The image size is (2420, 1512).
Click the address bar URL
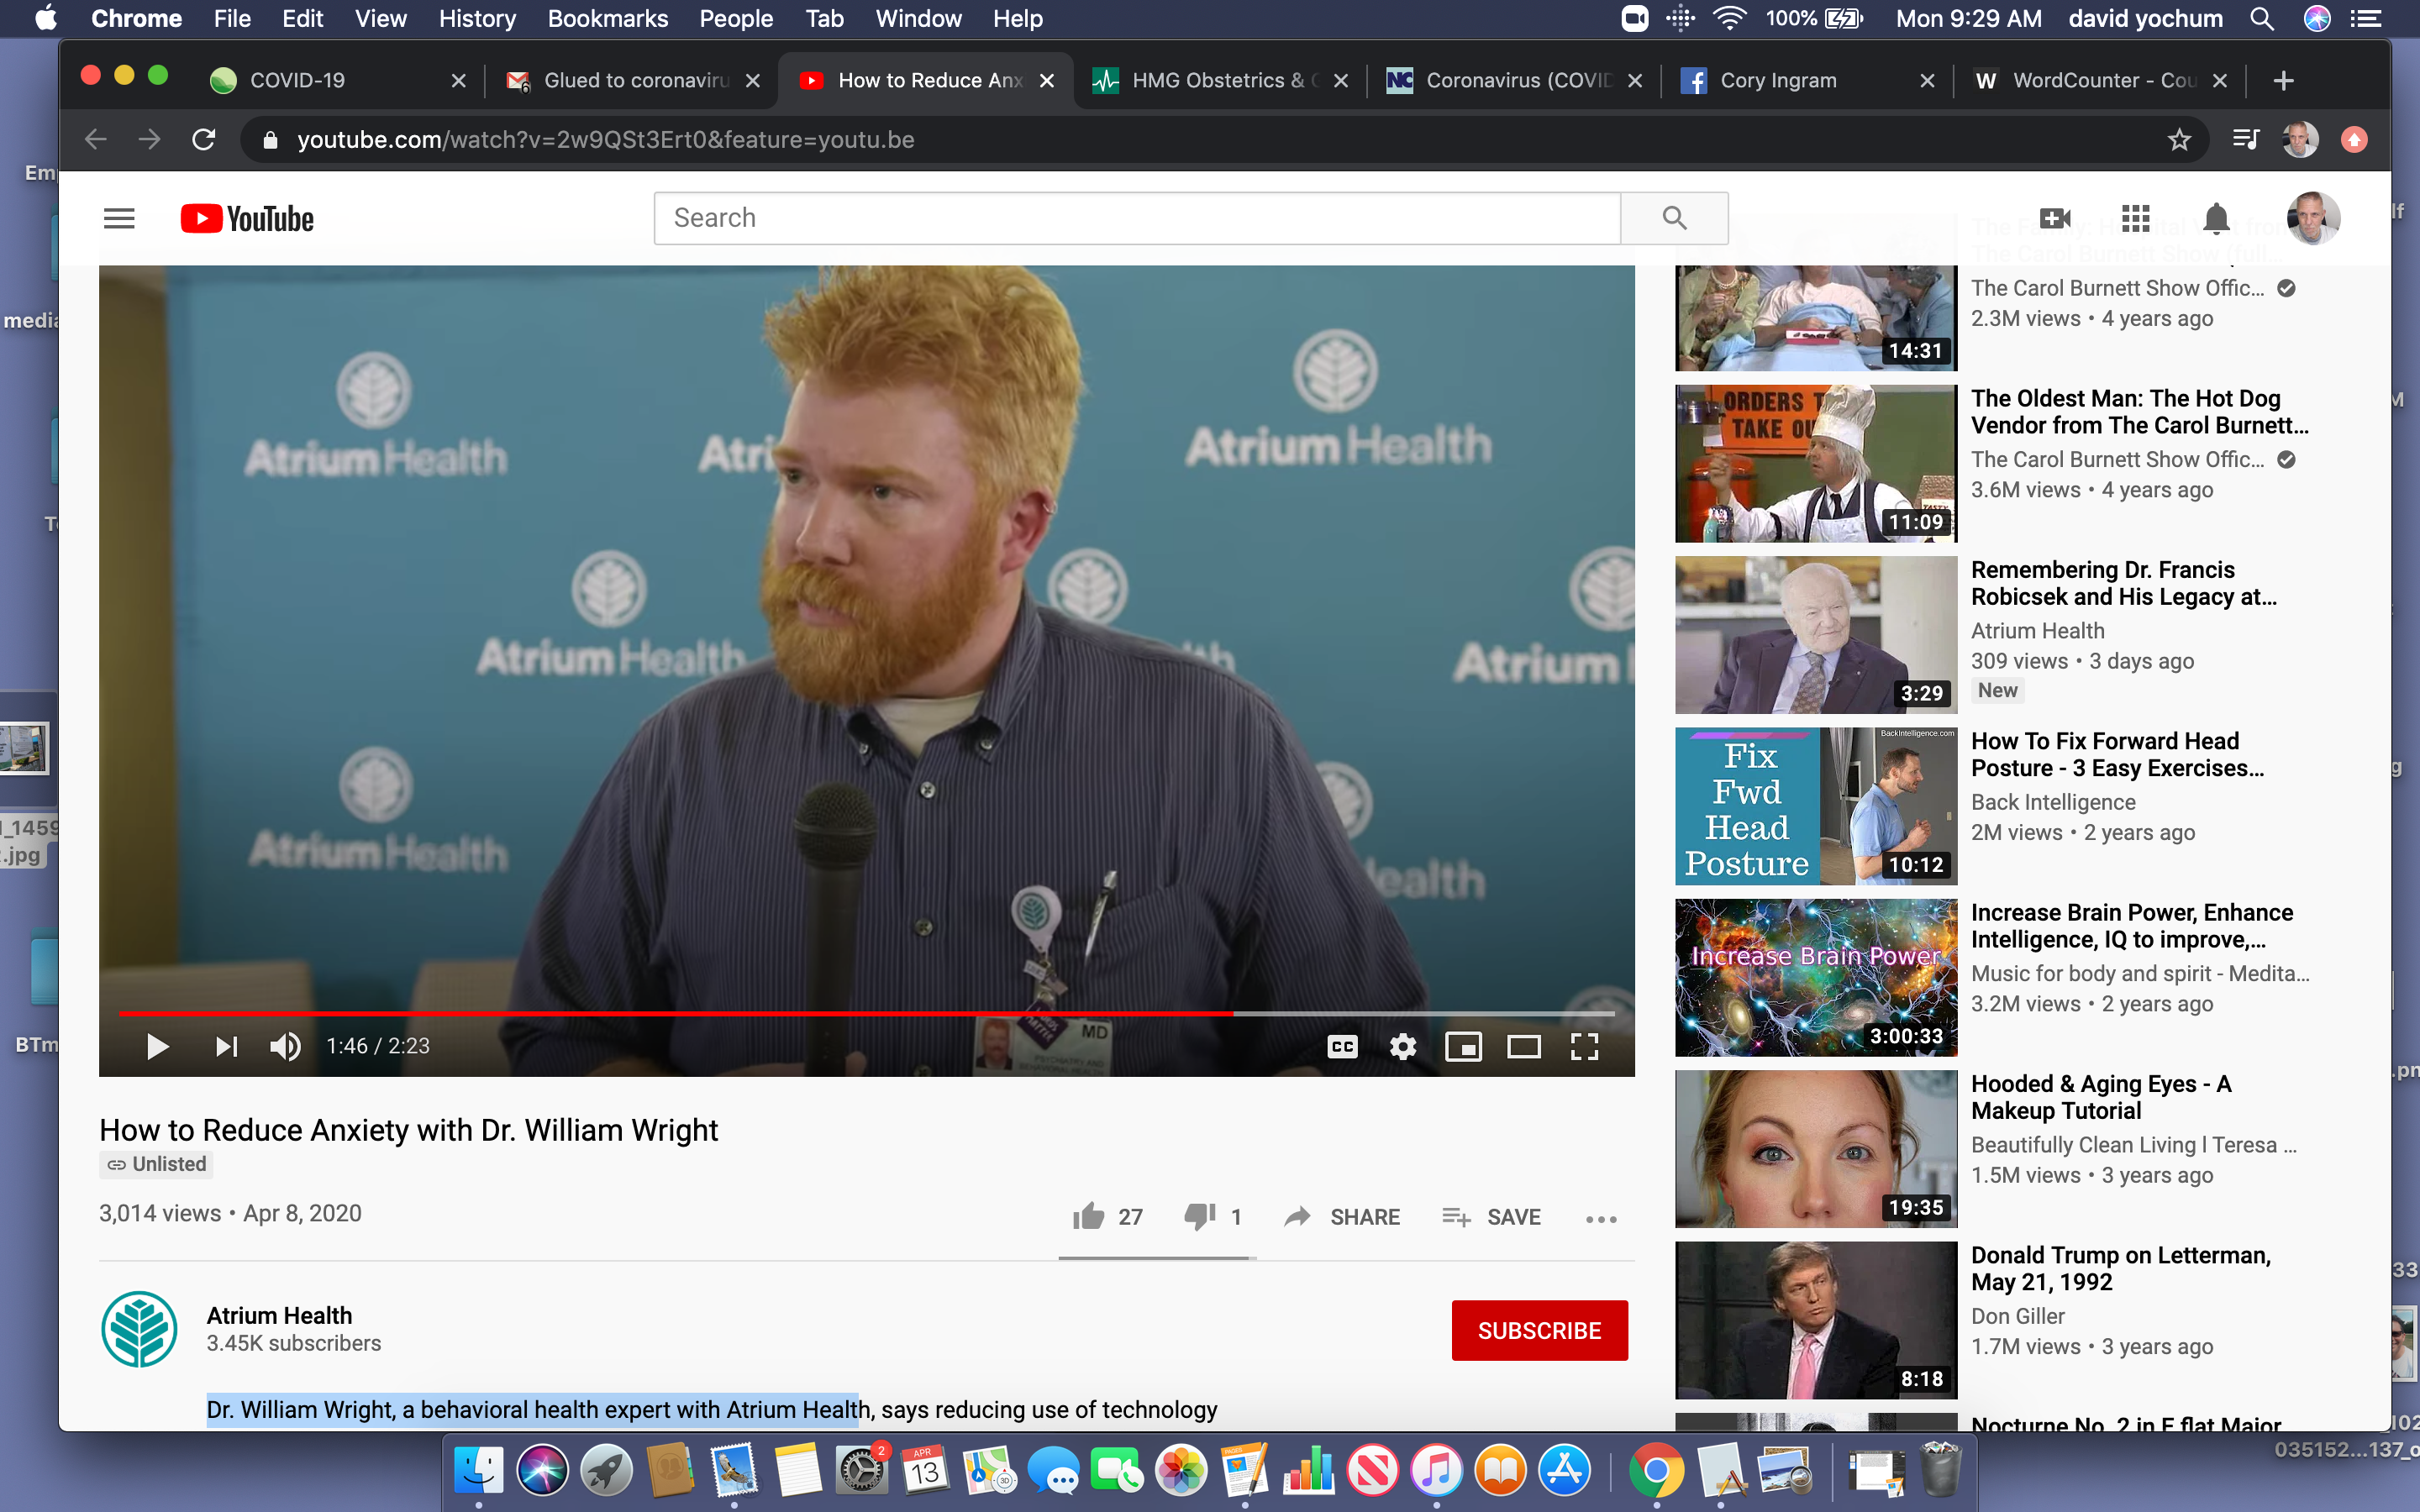click(605, 139)
